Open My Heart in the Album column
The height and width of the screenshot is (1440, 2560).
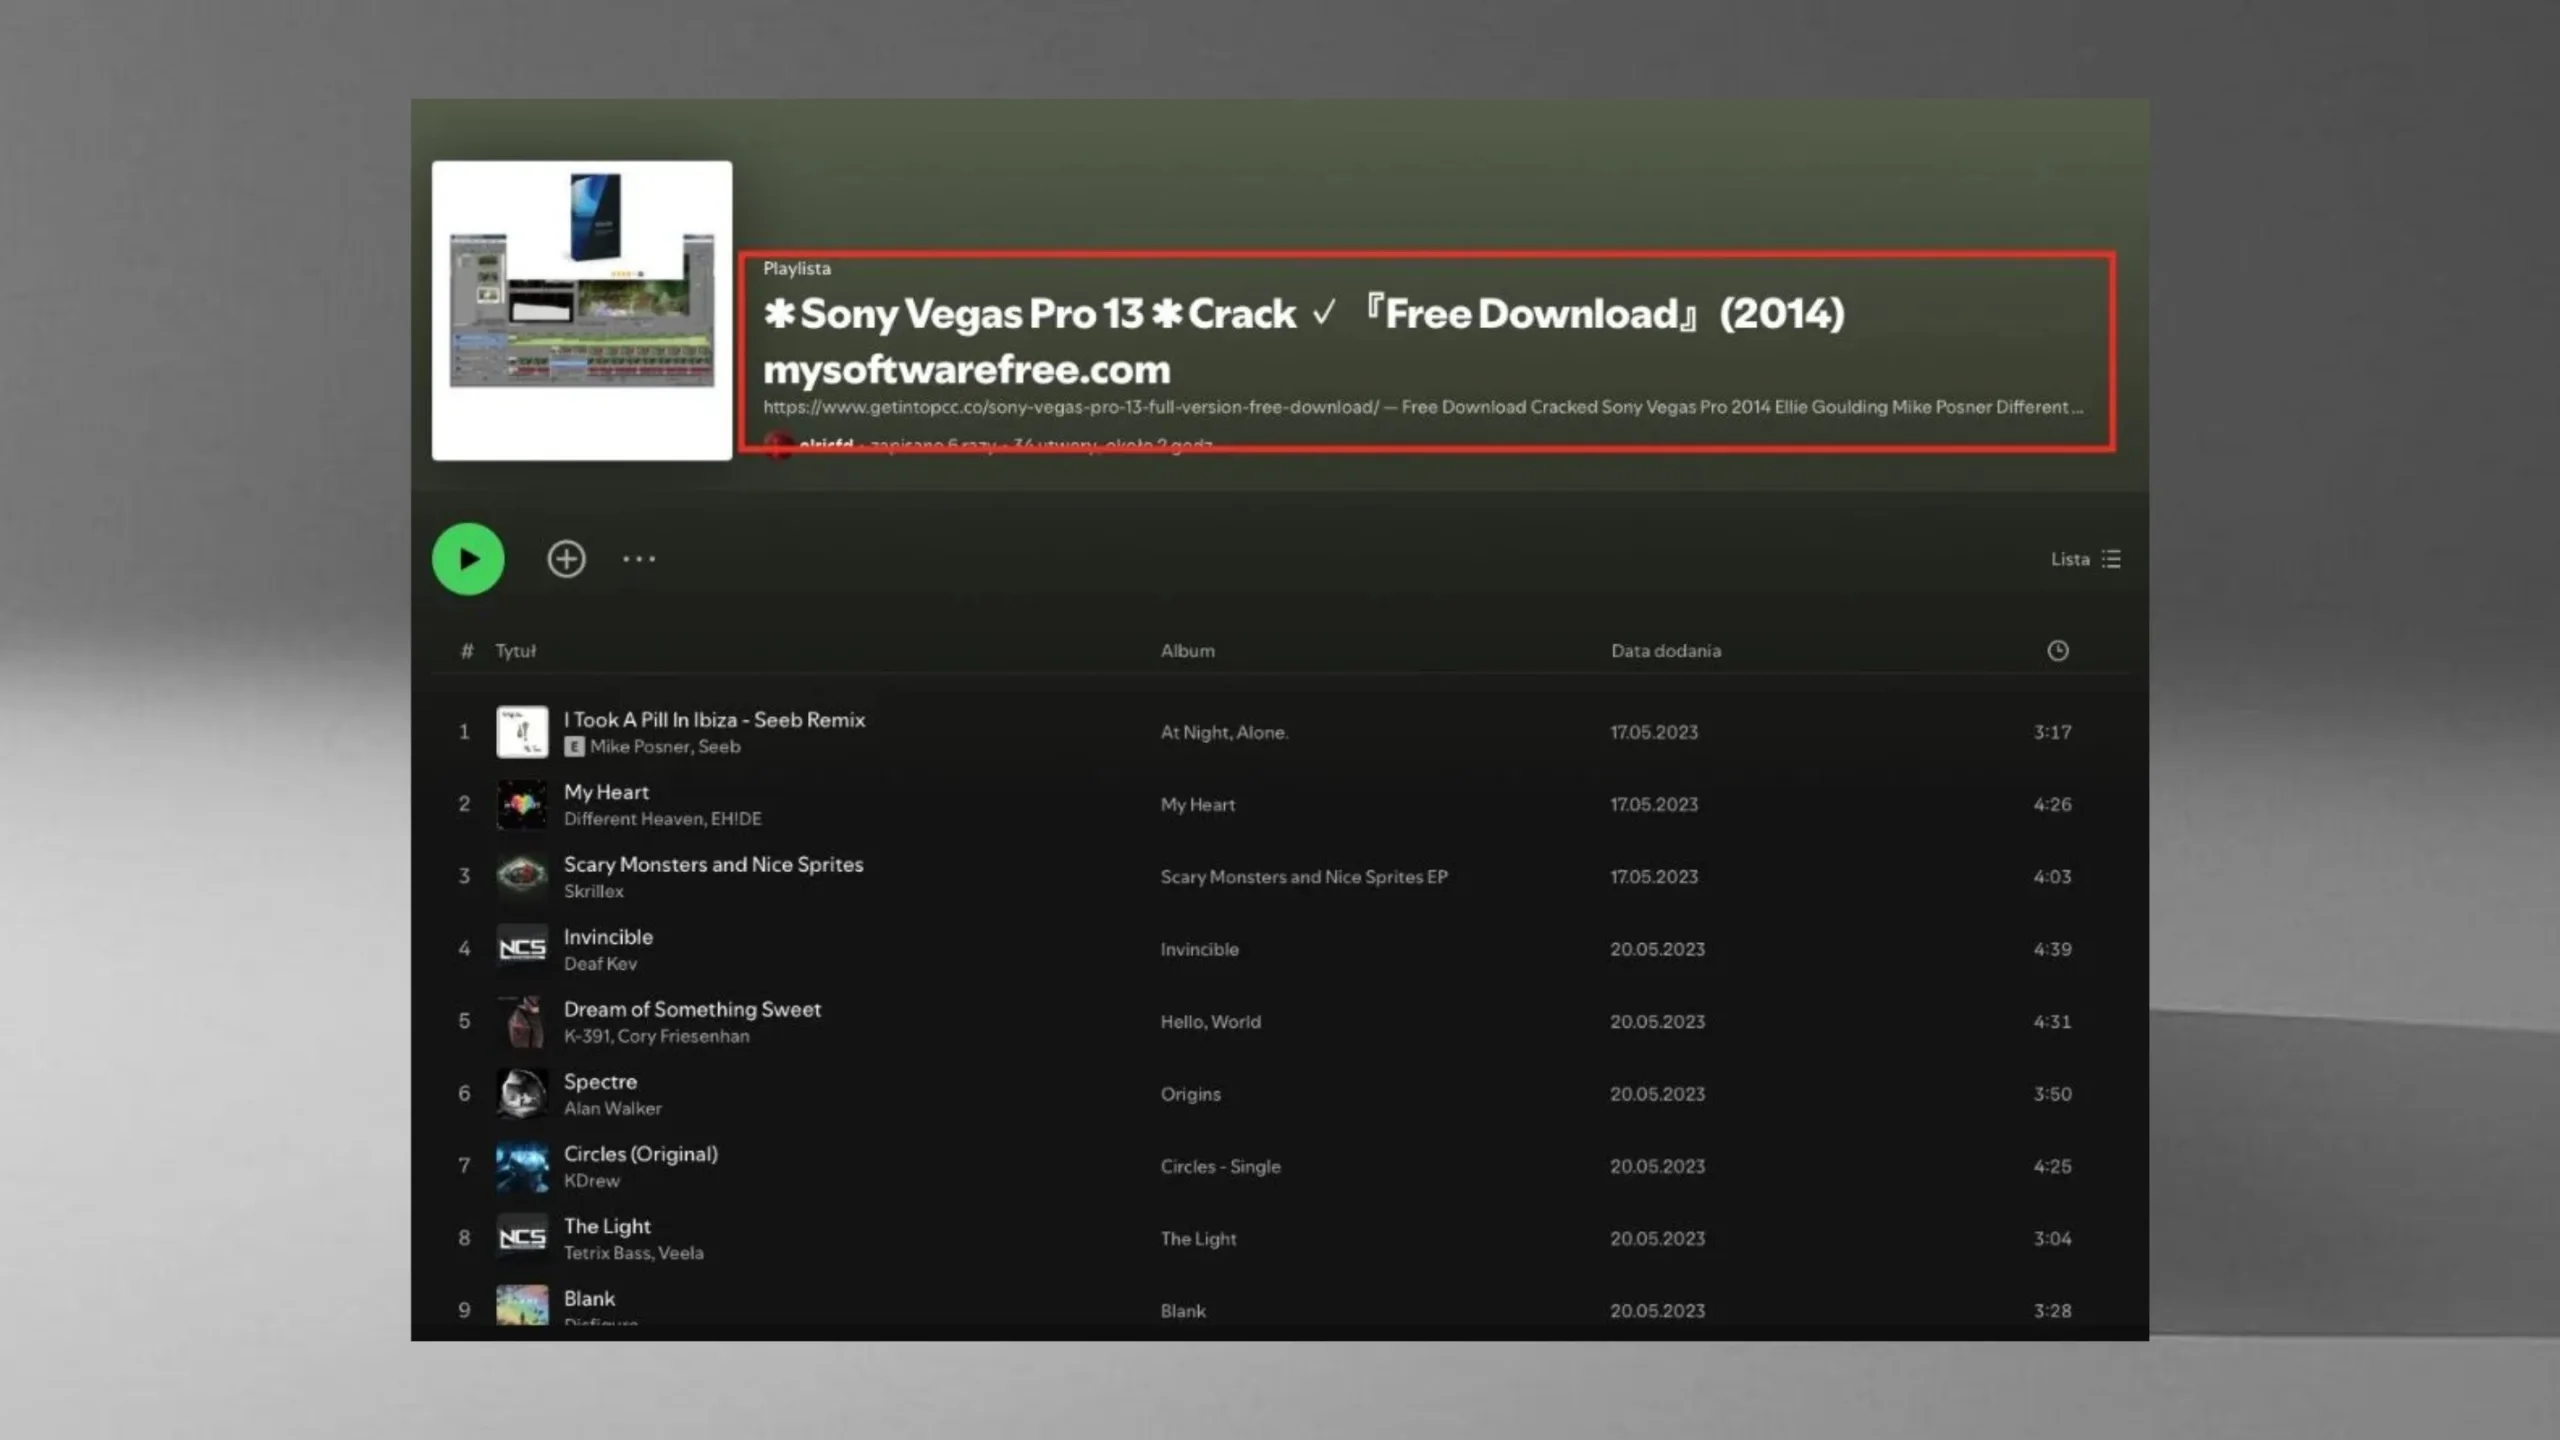(x=1197, y=805)
